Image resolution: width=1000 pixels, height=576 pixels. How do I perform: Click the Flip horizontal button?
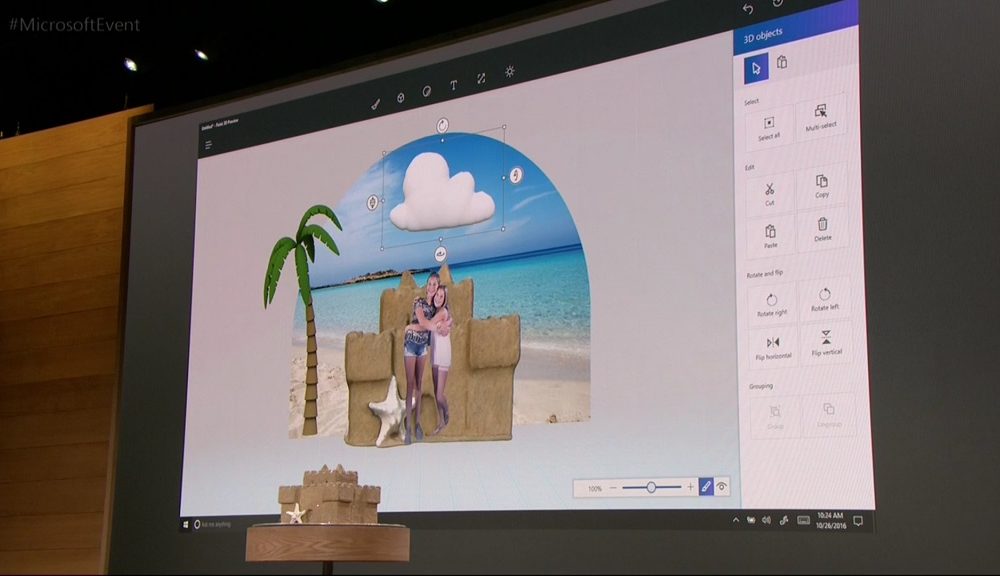(772, 346)
